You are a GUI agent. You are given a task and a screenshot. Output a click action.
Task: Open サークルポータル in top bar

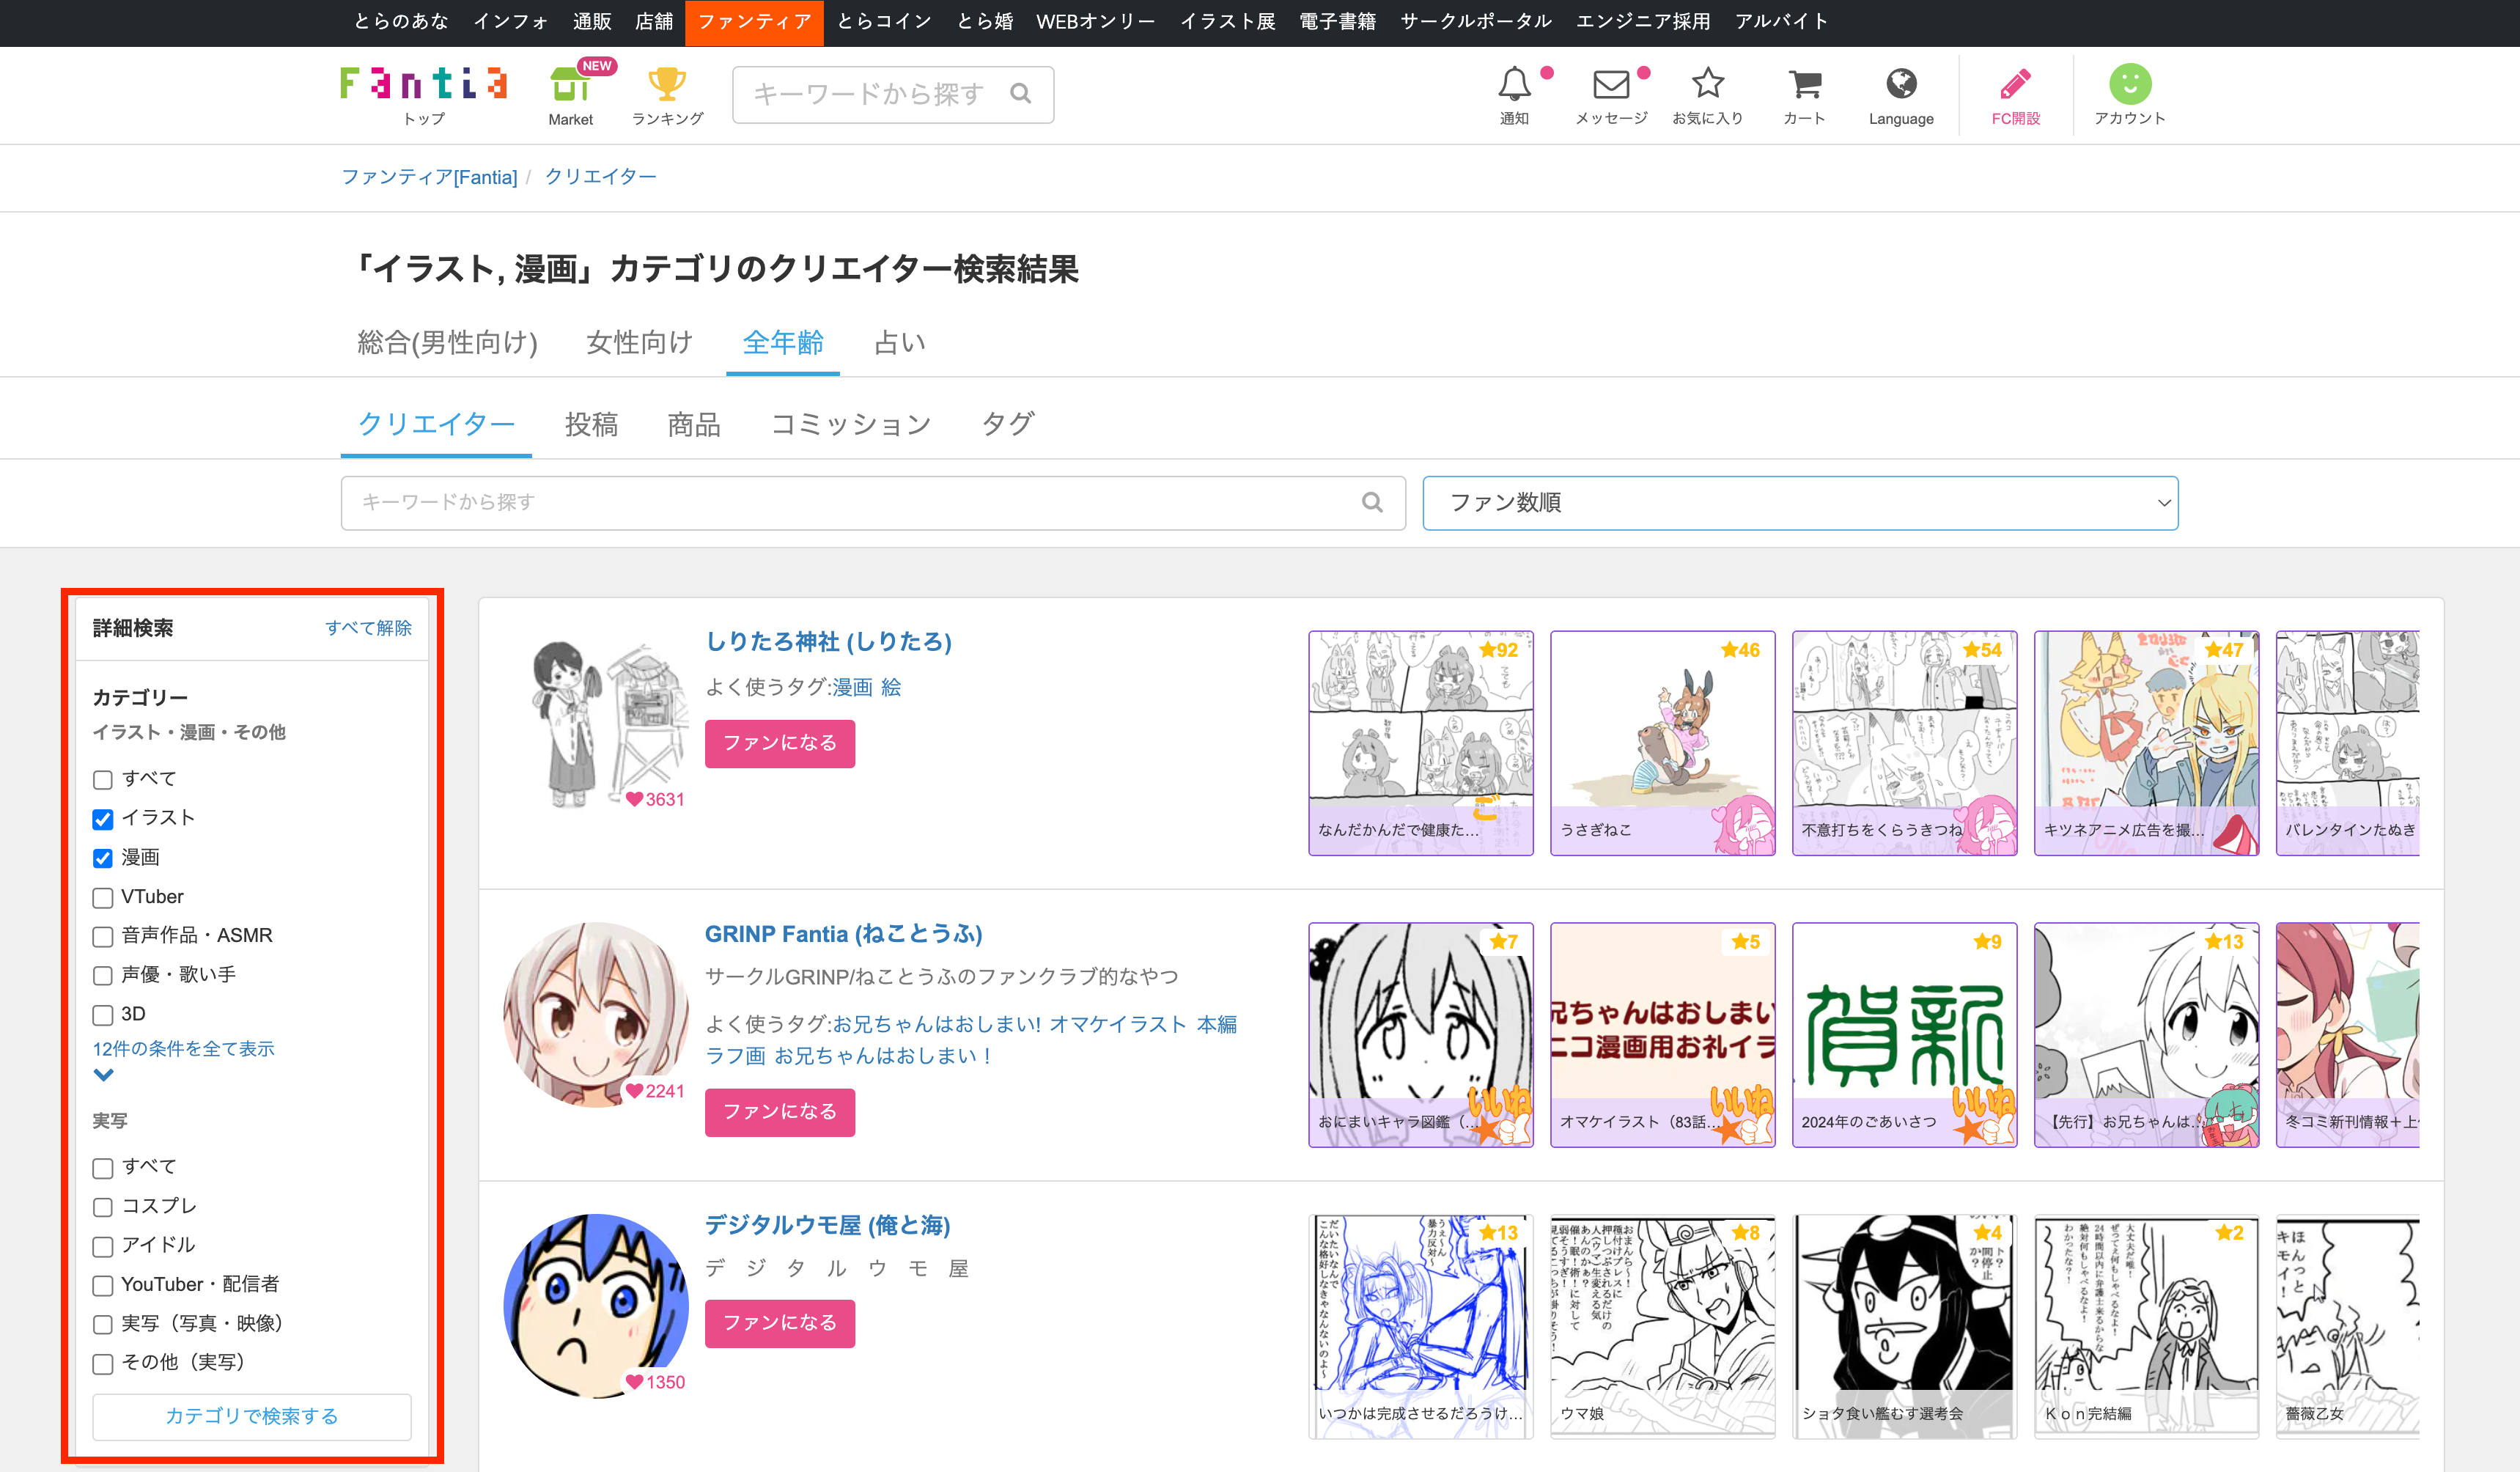[x=1476, y=21]
